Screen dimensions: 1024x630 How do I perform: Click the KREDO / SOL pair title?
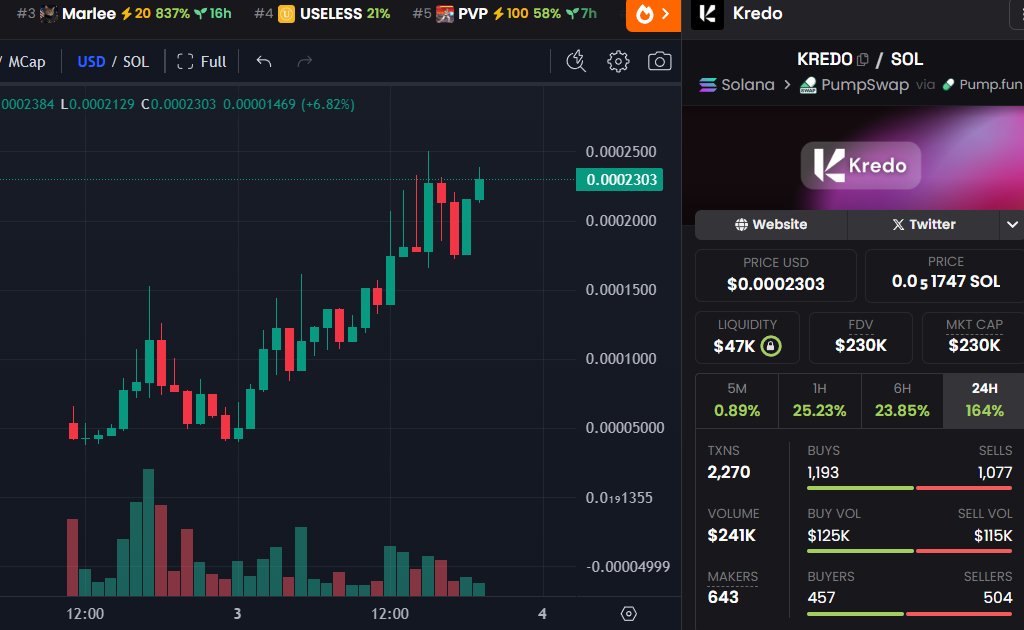click(x=859, y=59)
